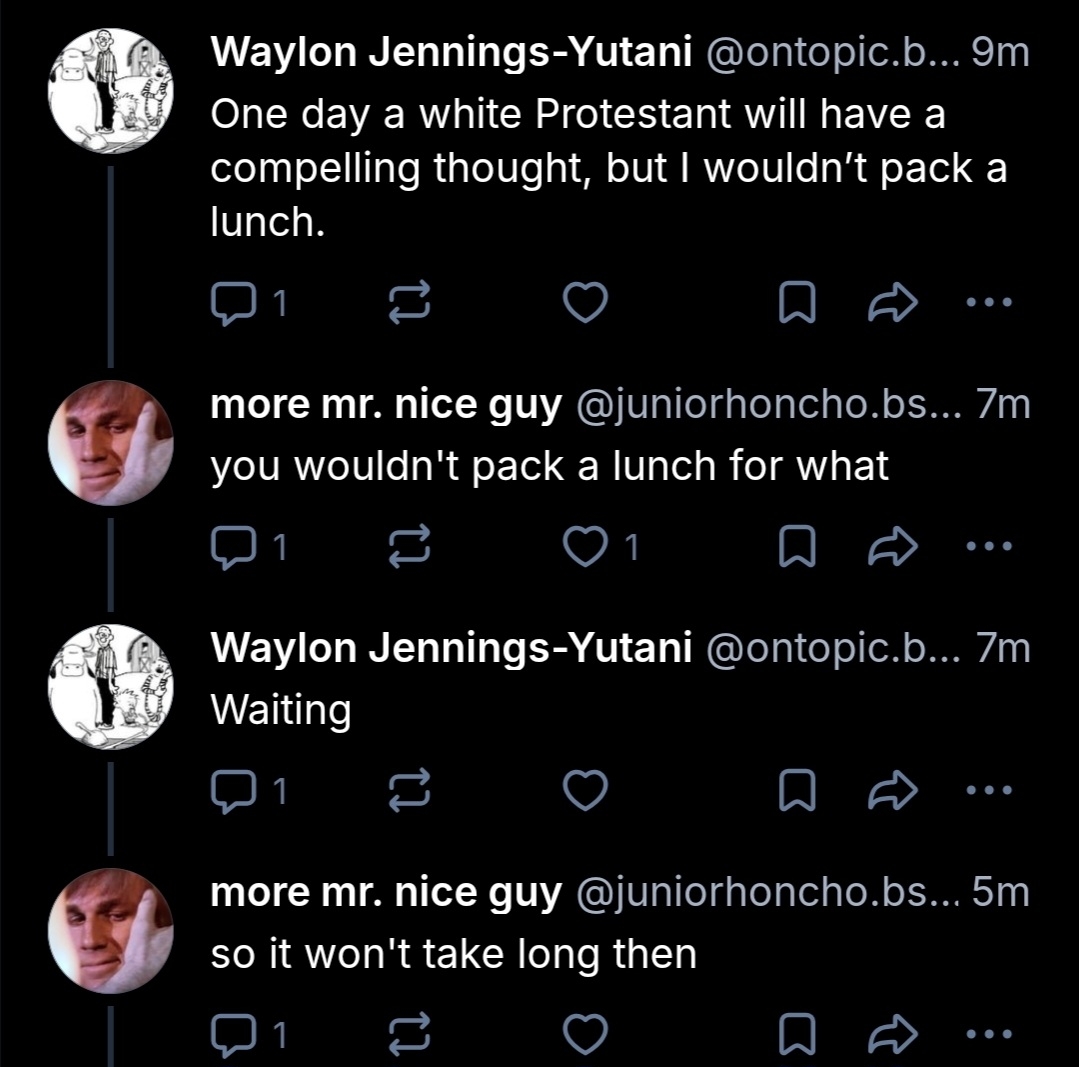1079x1067 pixels.
Task: Unlike the post with one like
Action: coord(587,546)
